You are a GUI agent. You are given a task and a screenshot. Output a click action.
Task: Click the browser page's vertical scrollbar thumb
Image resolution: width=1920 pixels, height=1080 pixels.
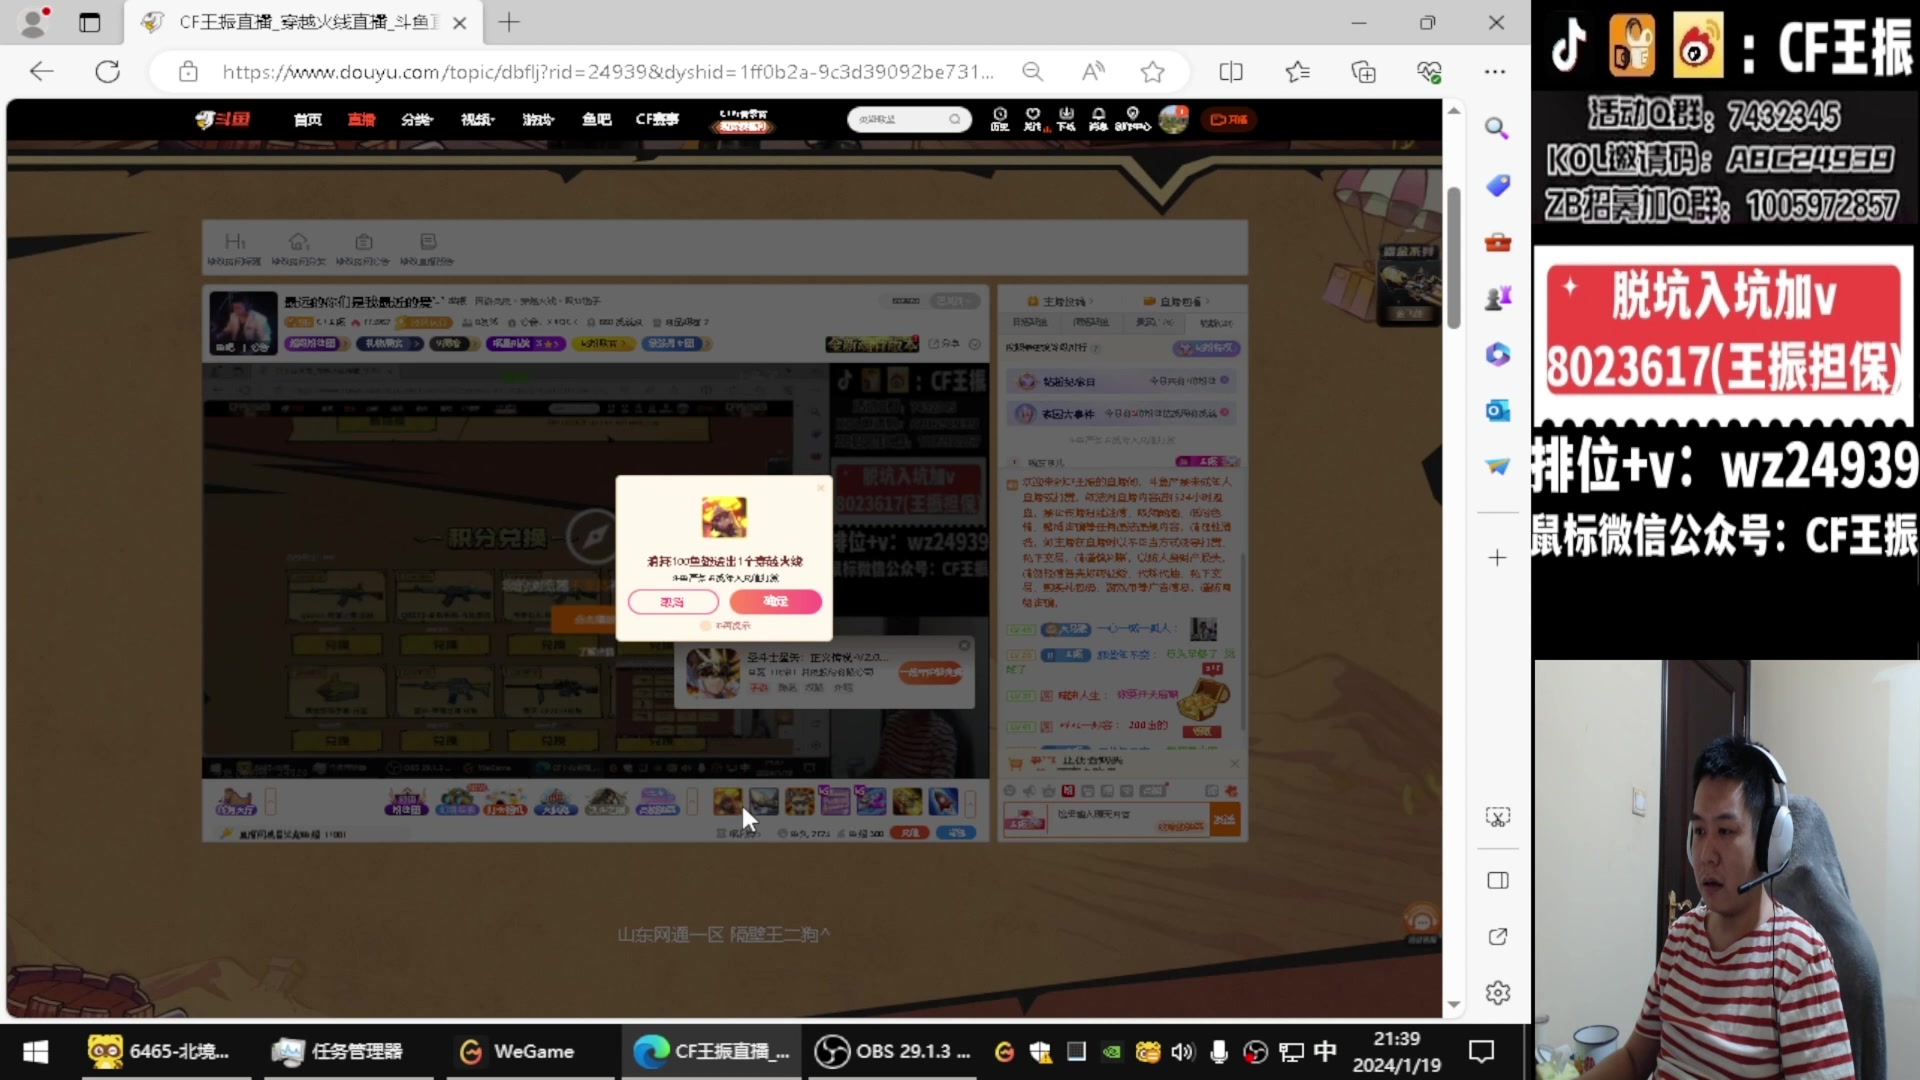1454,257
